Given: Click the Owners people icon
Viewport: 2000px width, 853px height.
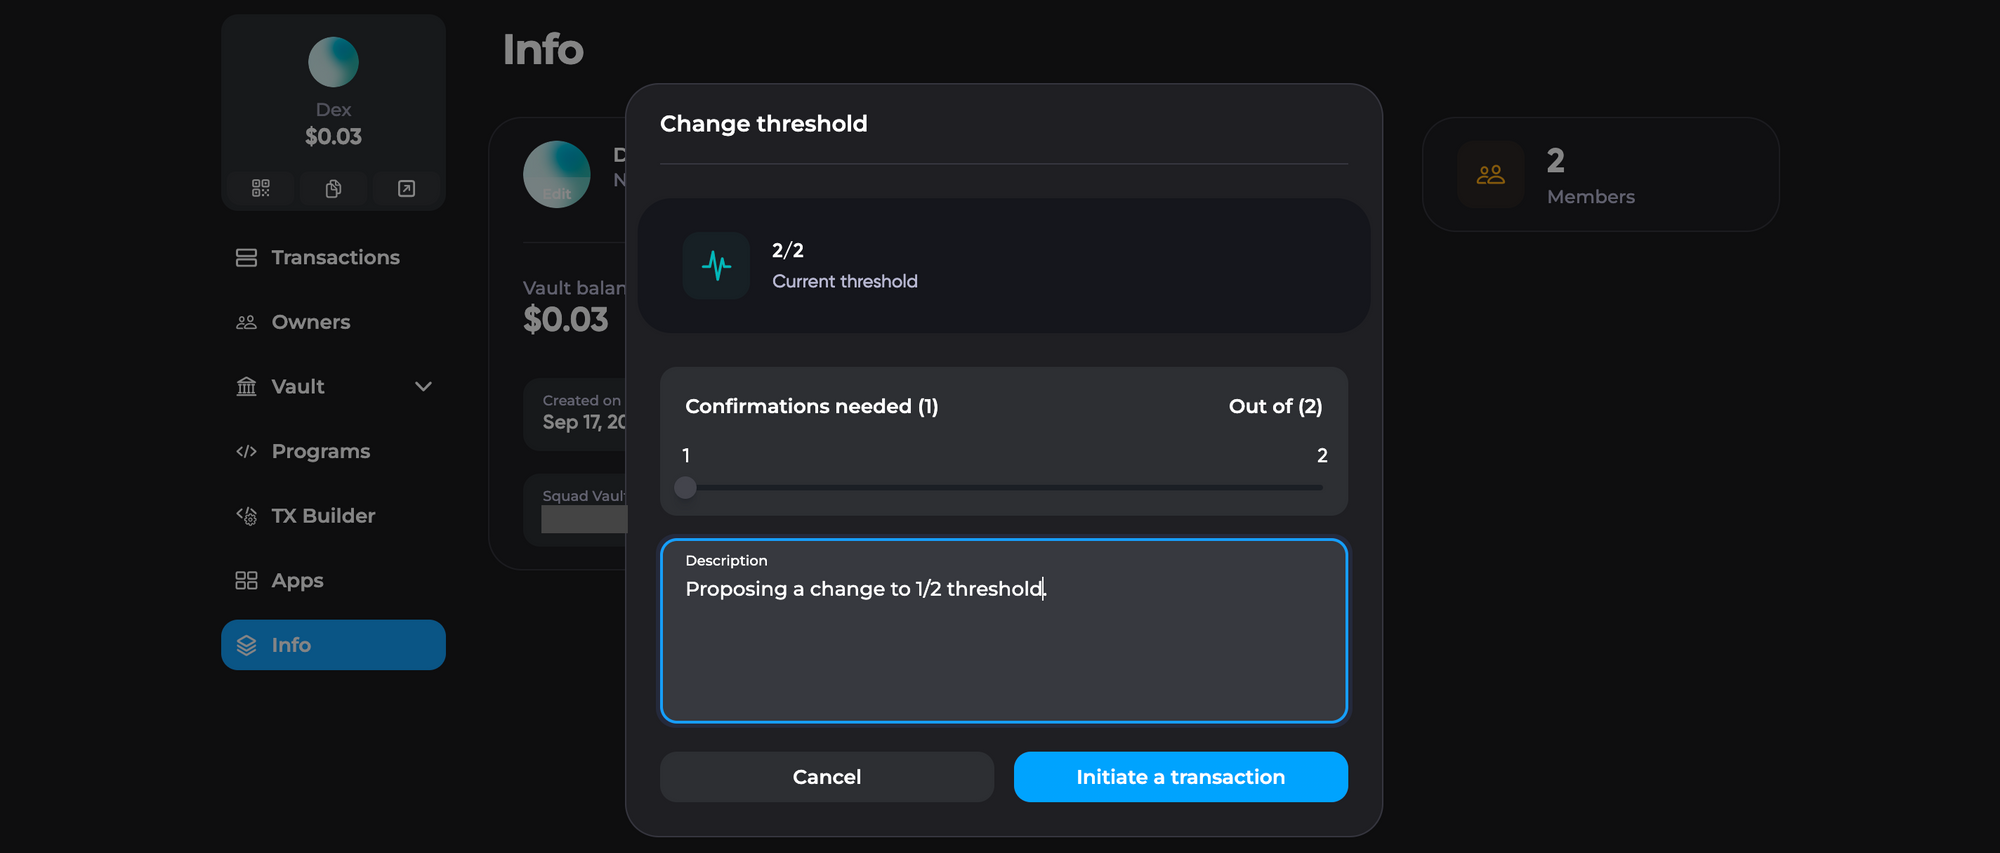Looking at the screenshot, I should [245, 321].
